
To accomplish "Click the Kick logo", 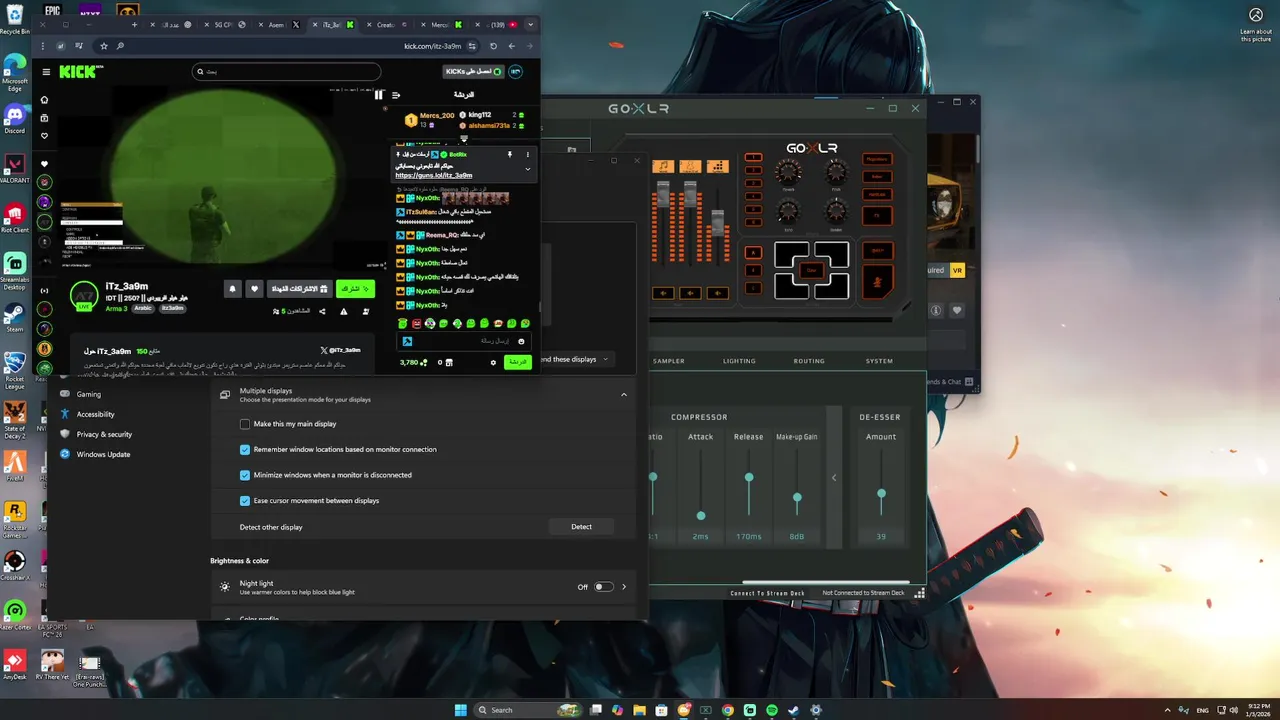I will (x=80, y=72).
